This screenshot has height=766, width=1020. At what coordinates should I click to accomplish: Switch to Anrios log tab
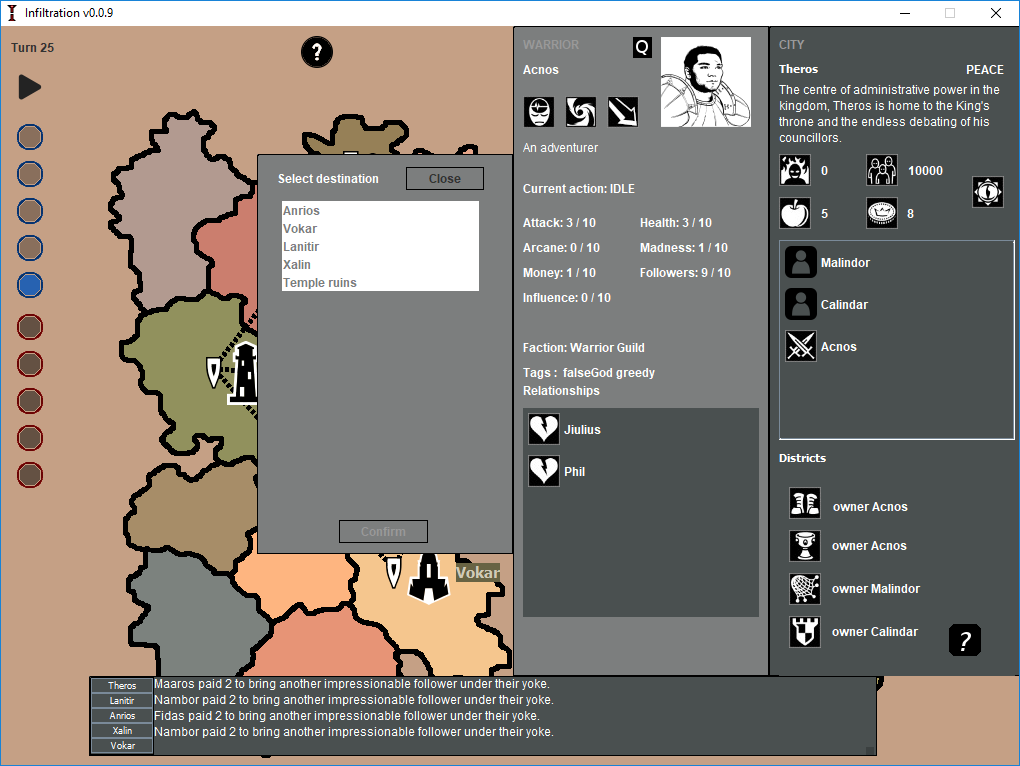coord(122,715)
